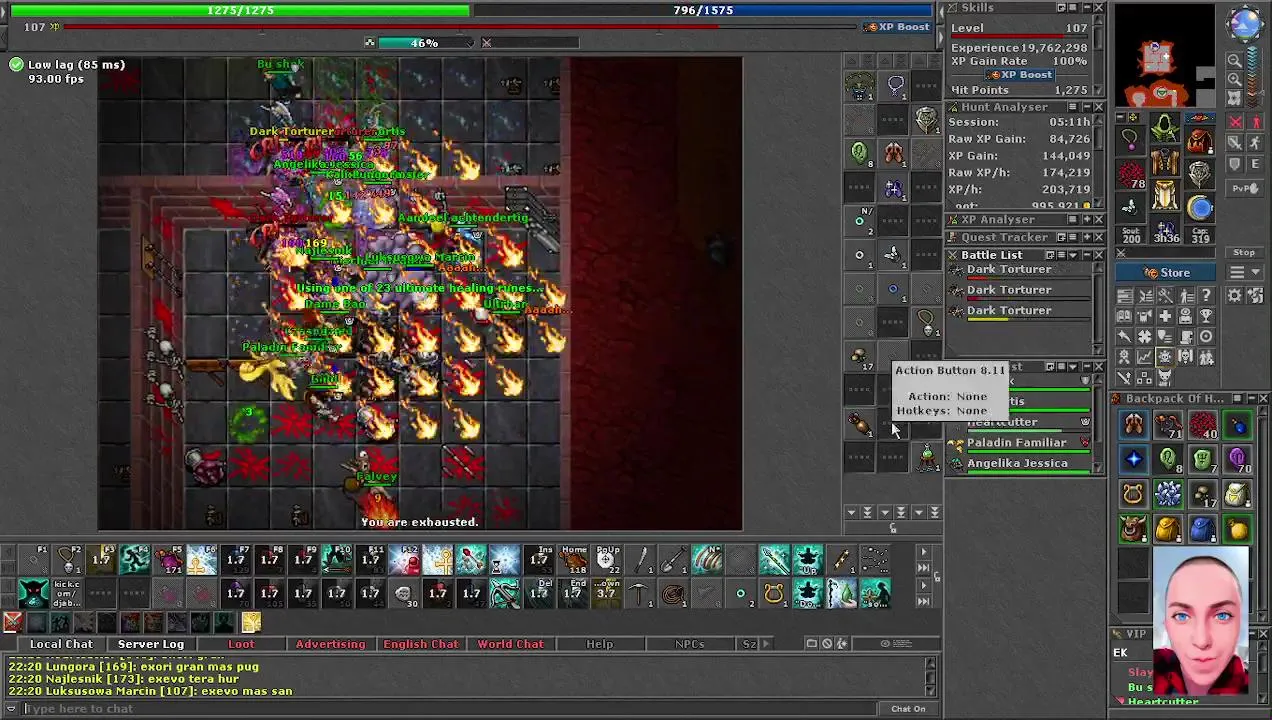Toggle PvP mode button
The width and height of the screenshot is (1272, 720).
click(1245, 188)
